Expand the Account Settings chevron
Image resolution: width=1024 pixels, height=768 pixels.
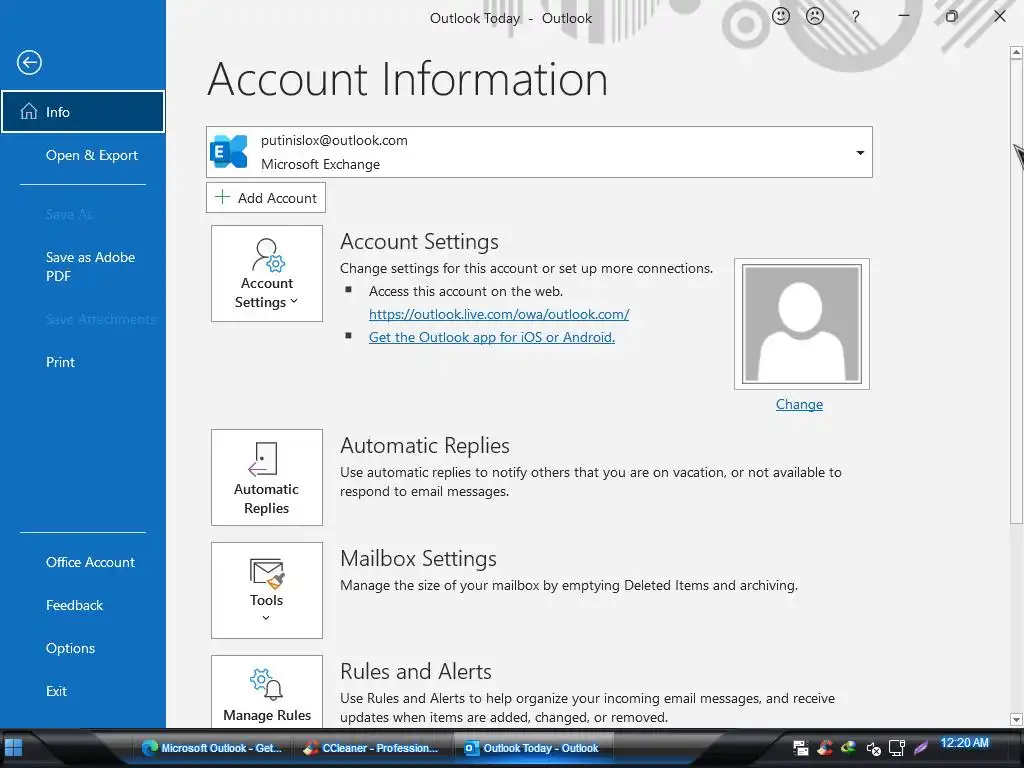click(x=294, y=301)
